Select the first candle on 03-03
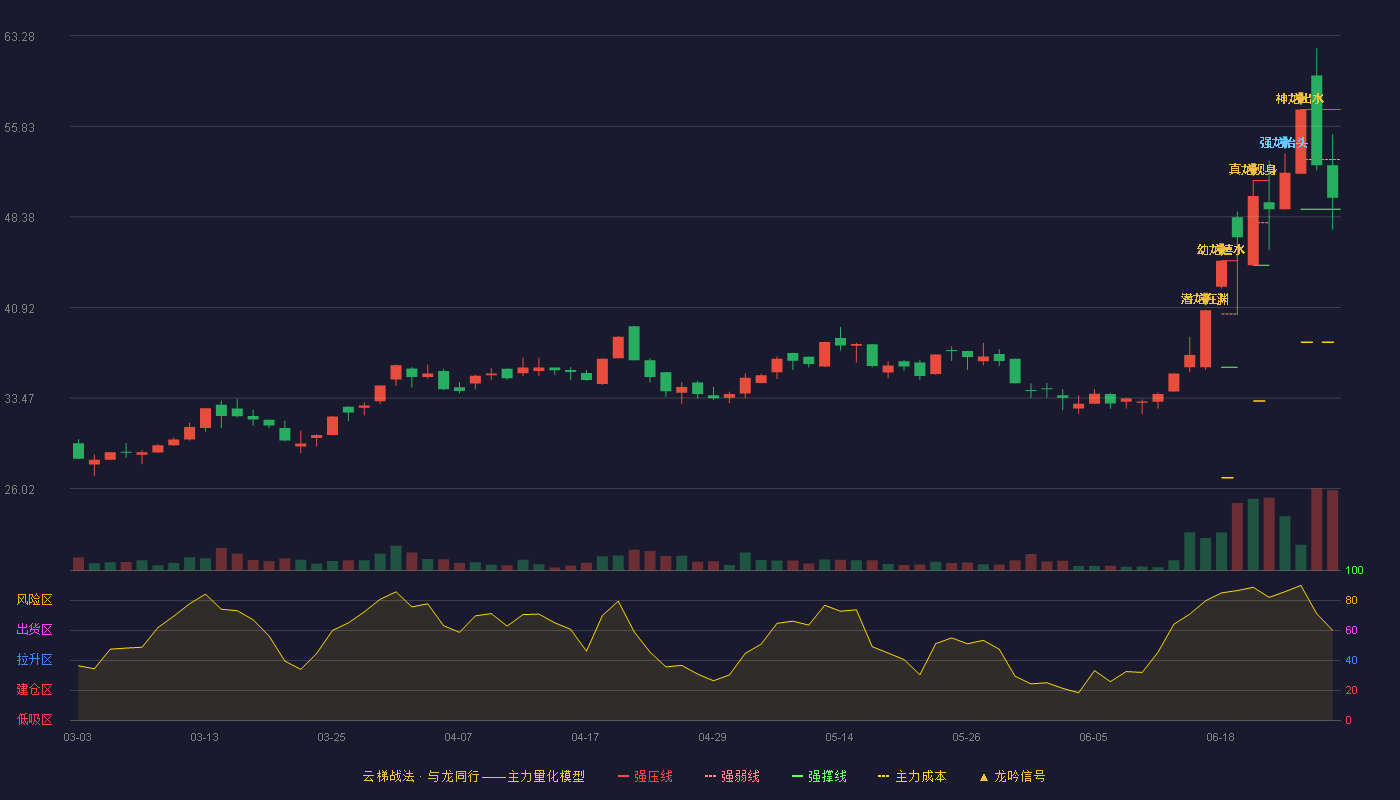1400x800 pixels. pos(78,450)
